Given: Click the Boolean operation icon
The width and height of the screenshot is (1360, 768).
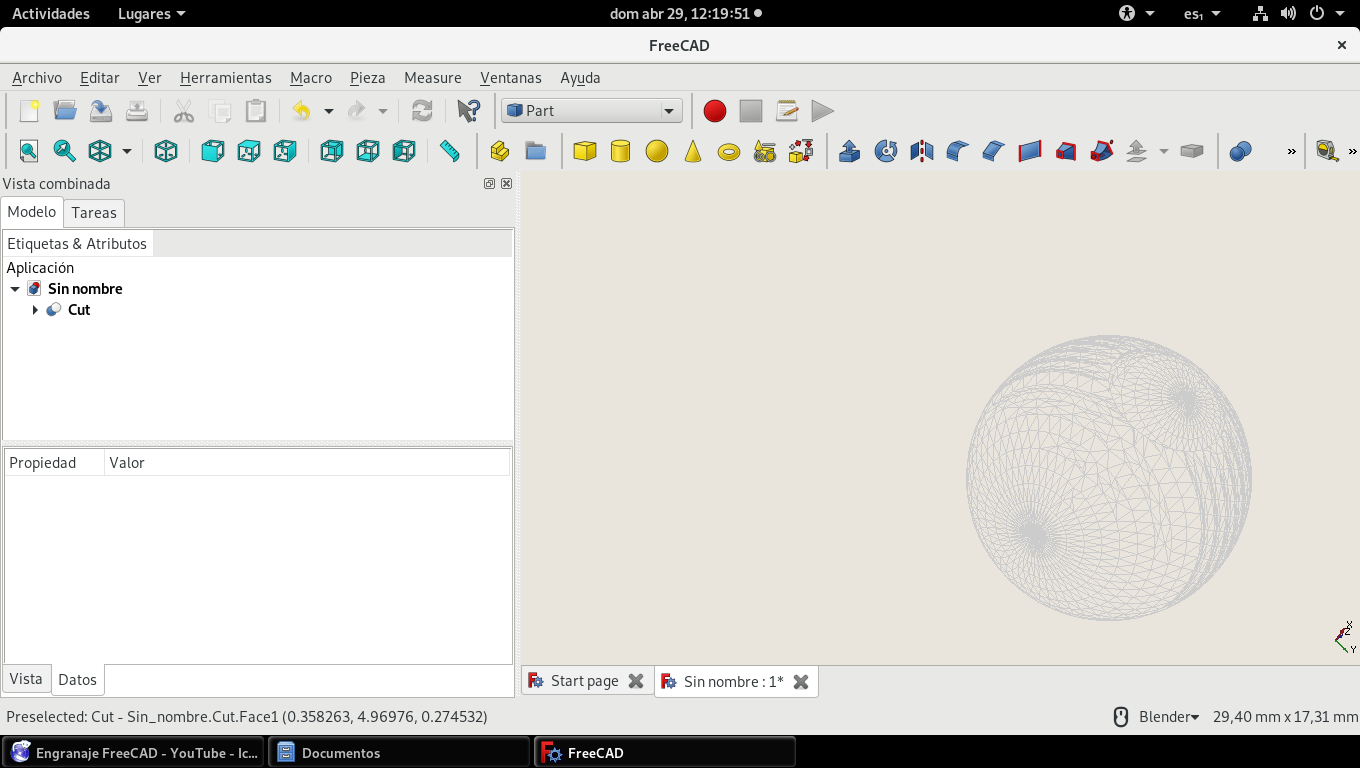Looking at the screenshot, I should 1240,151.
